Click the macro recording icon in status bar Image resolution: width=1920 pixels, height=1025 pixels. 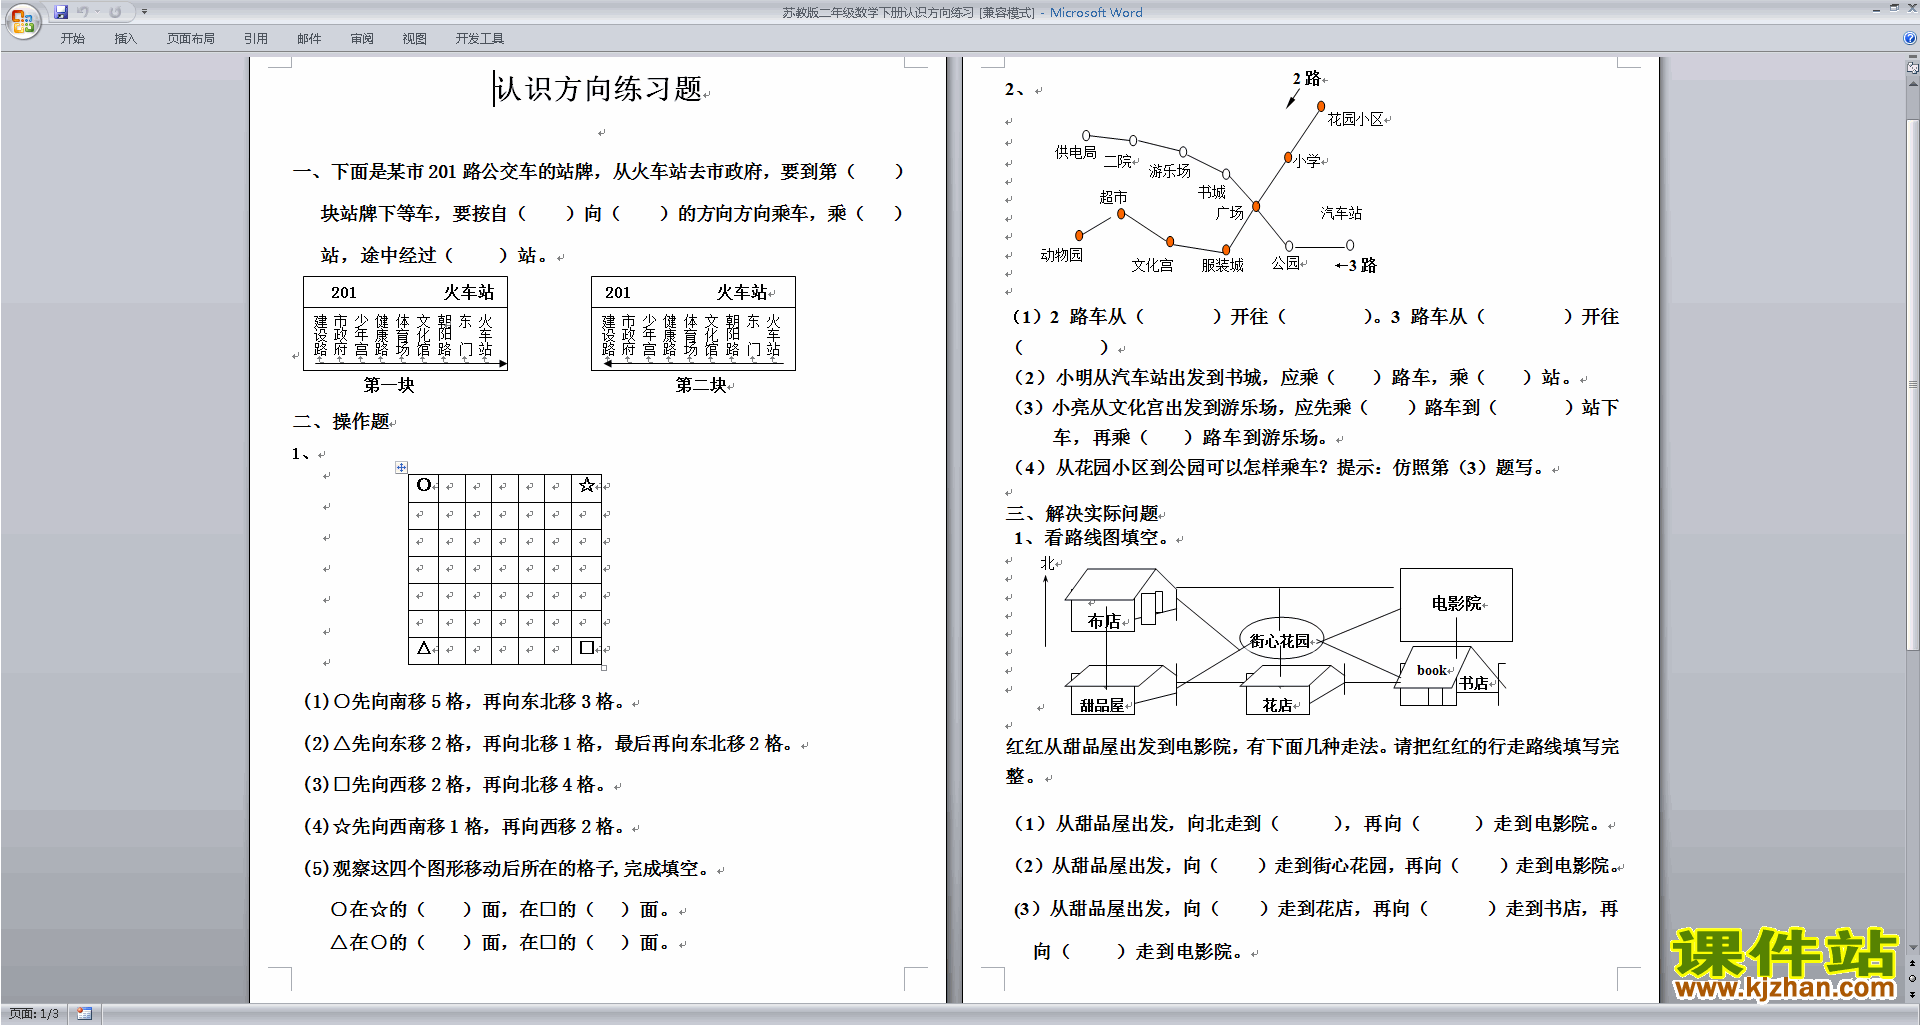tap(84, 1014)
